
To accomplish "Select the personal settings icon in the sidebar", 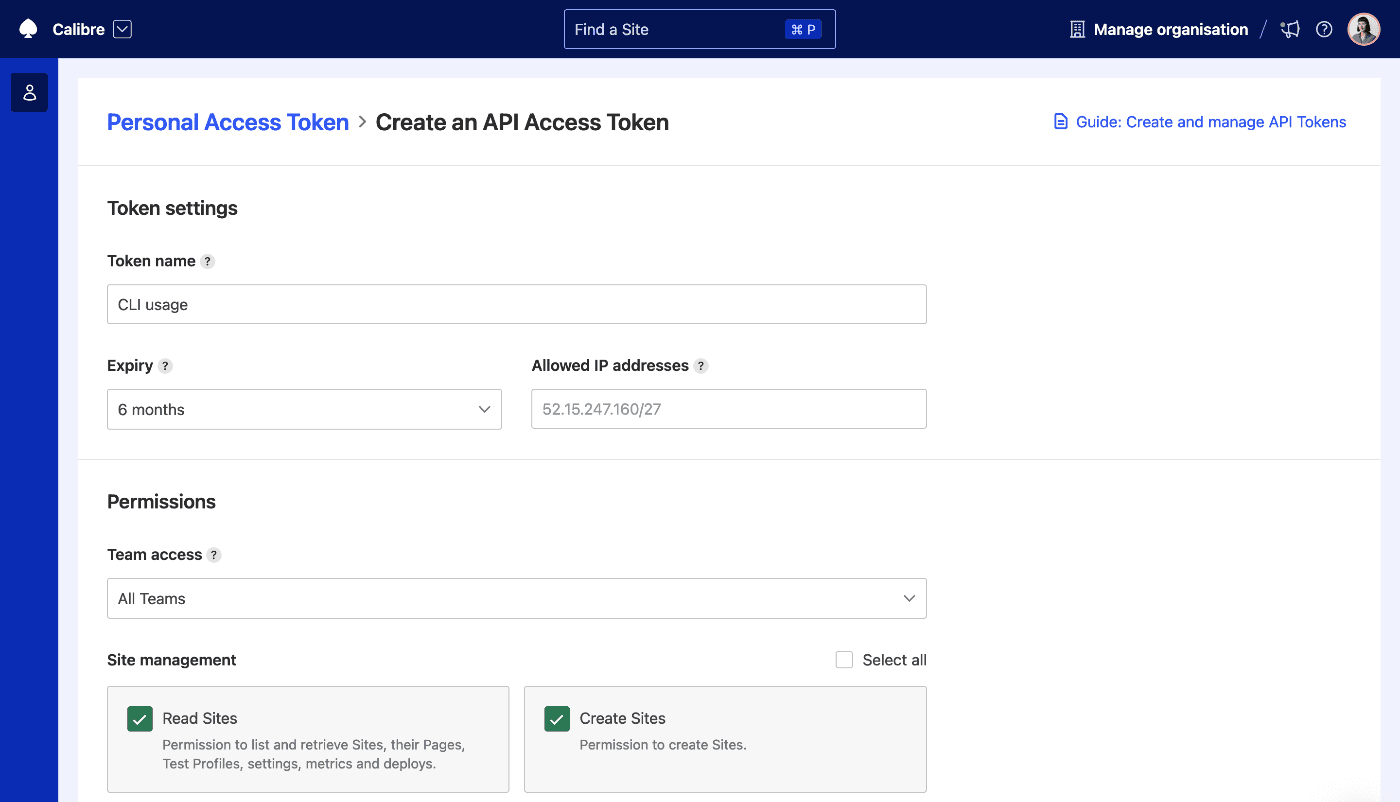I will click(x=29, y=92).
